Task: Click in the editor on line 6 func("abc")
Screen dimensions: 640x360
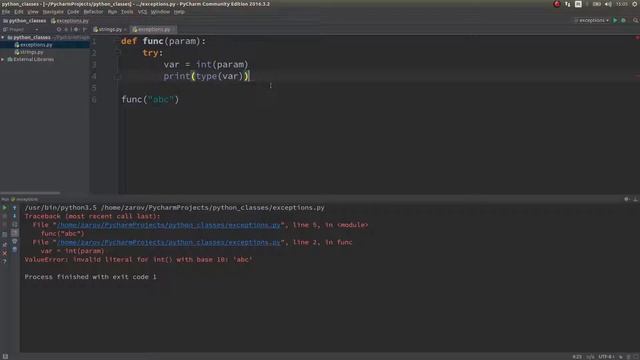Action: (x=150, y=100)
